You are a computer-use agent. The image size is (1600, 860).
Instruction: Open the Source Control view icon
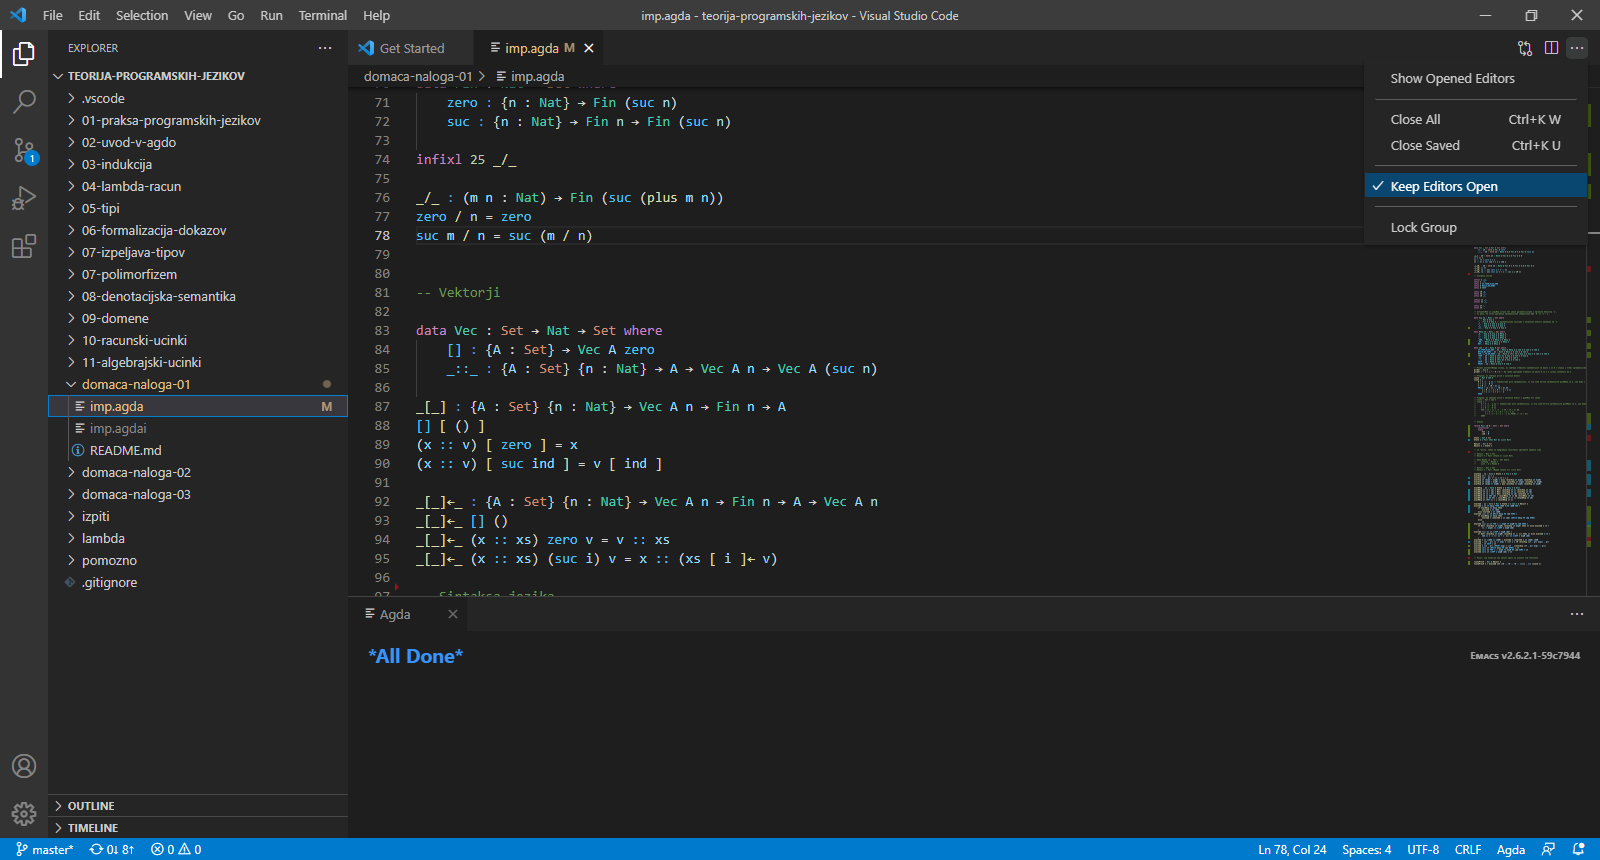click(x=24, y=150)
